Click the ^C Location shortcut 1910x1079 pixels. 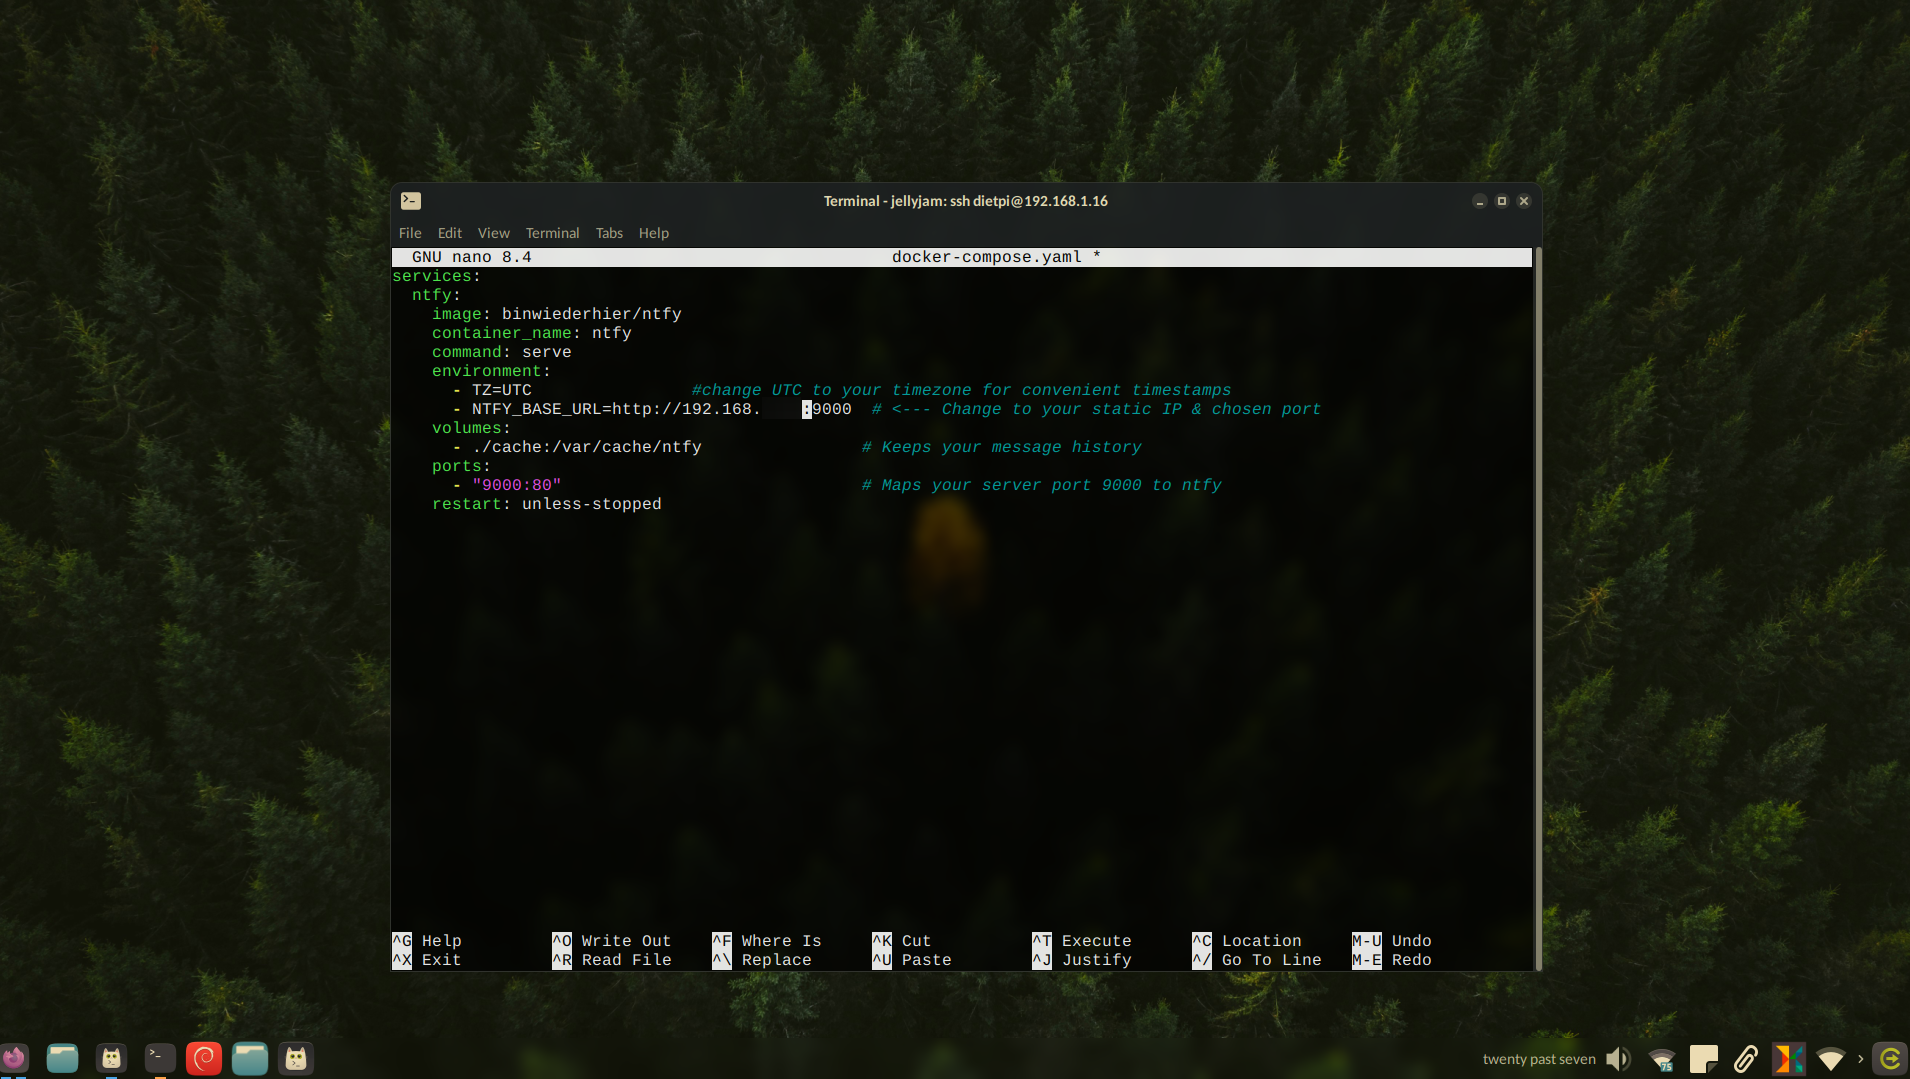click(x=1247, y=942)
